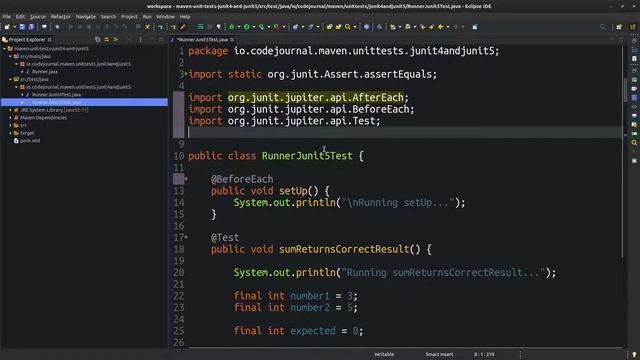Click the Debug bug icon
Viewport: 640px width, 360px height.
(x=231, y=27)
